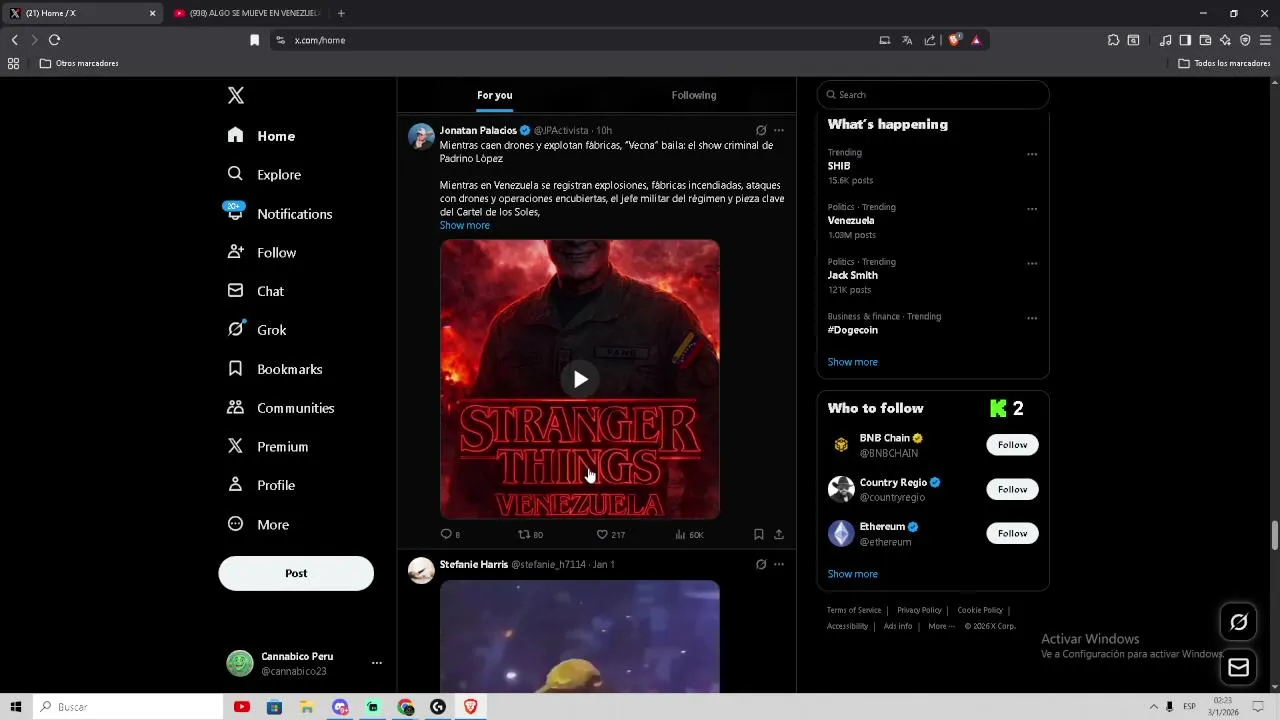Open options for the SHIB trend
This screenshot has width=1280, height=720.
[1032, 154]
